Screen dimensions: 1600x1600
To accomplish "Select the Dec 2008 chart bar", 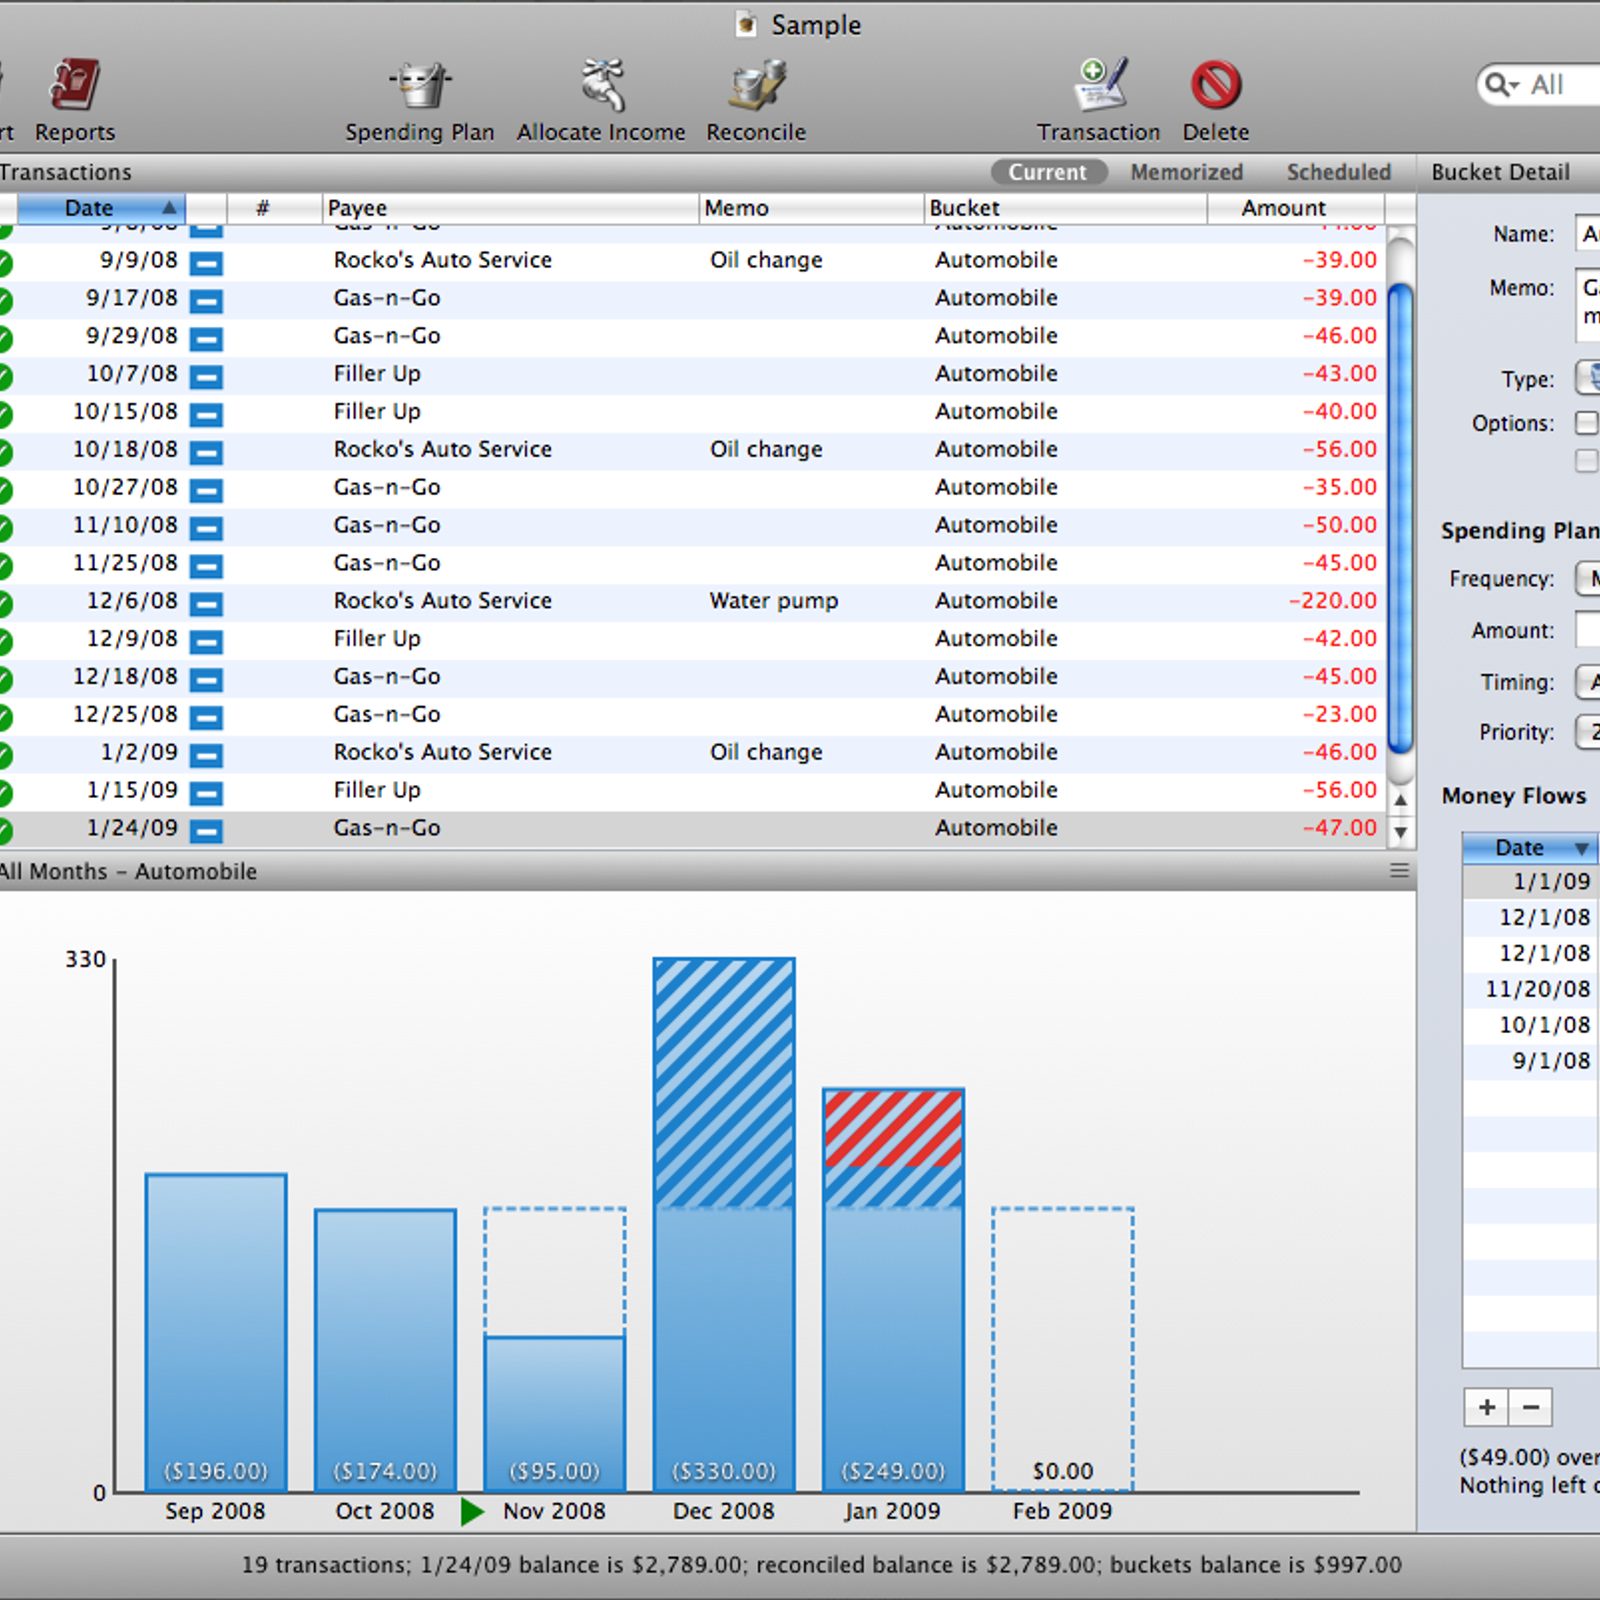I will [x=724, y=1225].
